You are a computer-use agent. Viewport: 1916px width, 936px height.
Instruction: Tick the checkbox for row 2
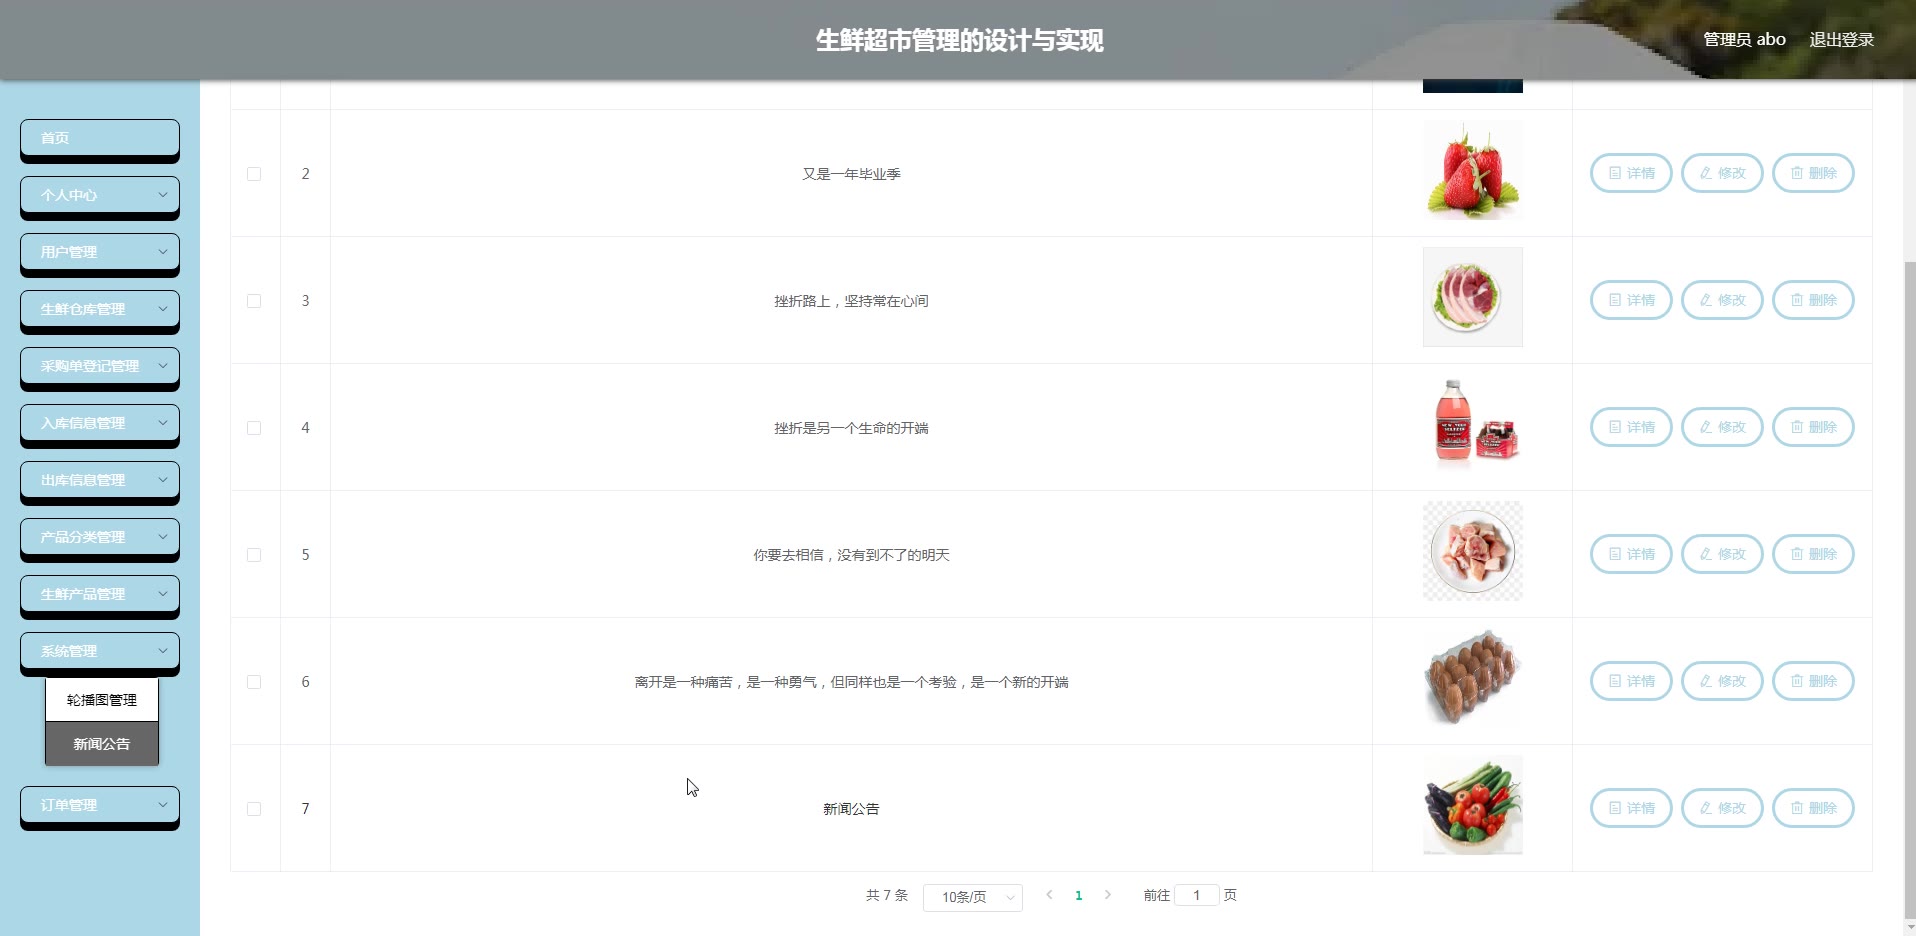(254, 174)
